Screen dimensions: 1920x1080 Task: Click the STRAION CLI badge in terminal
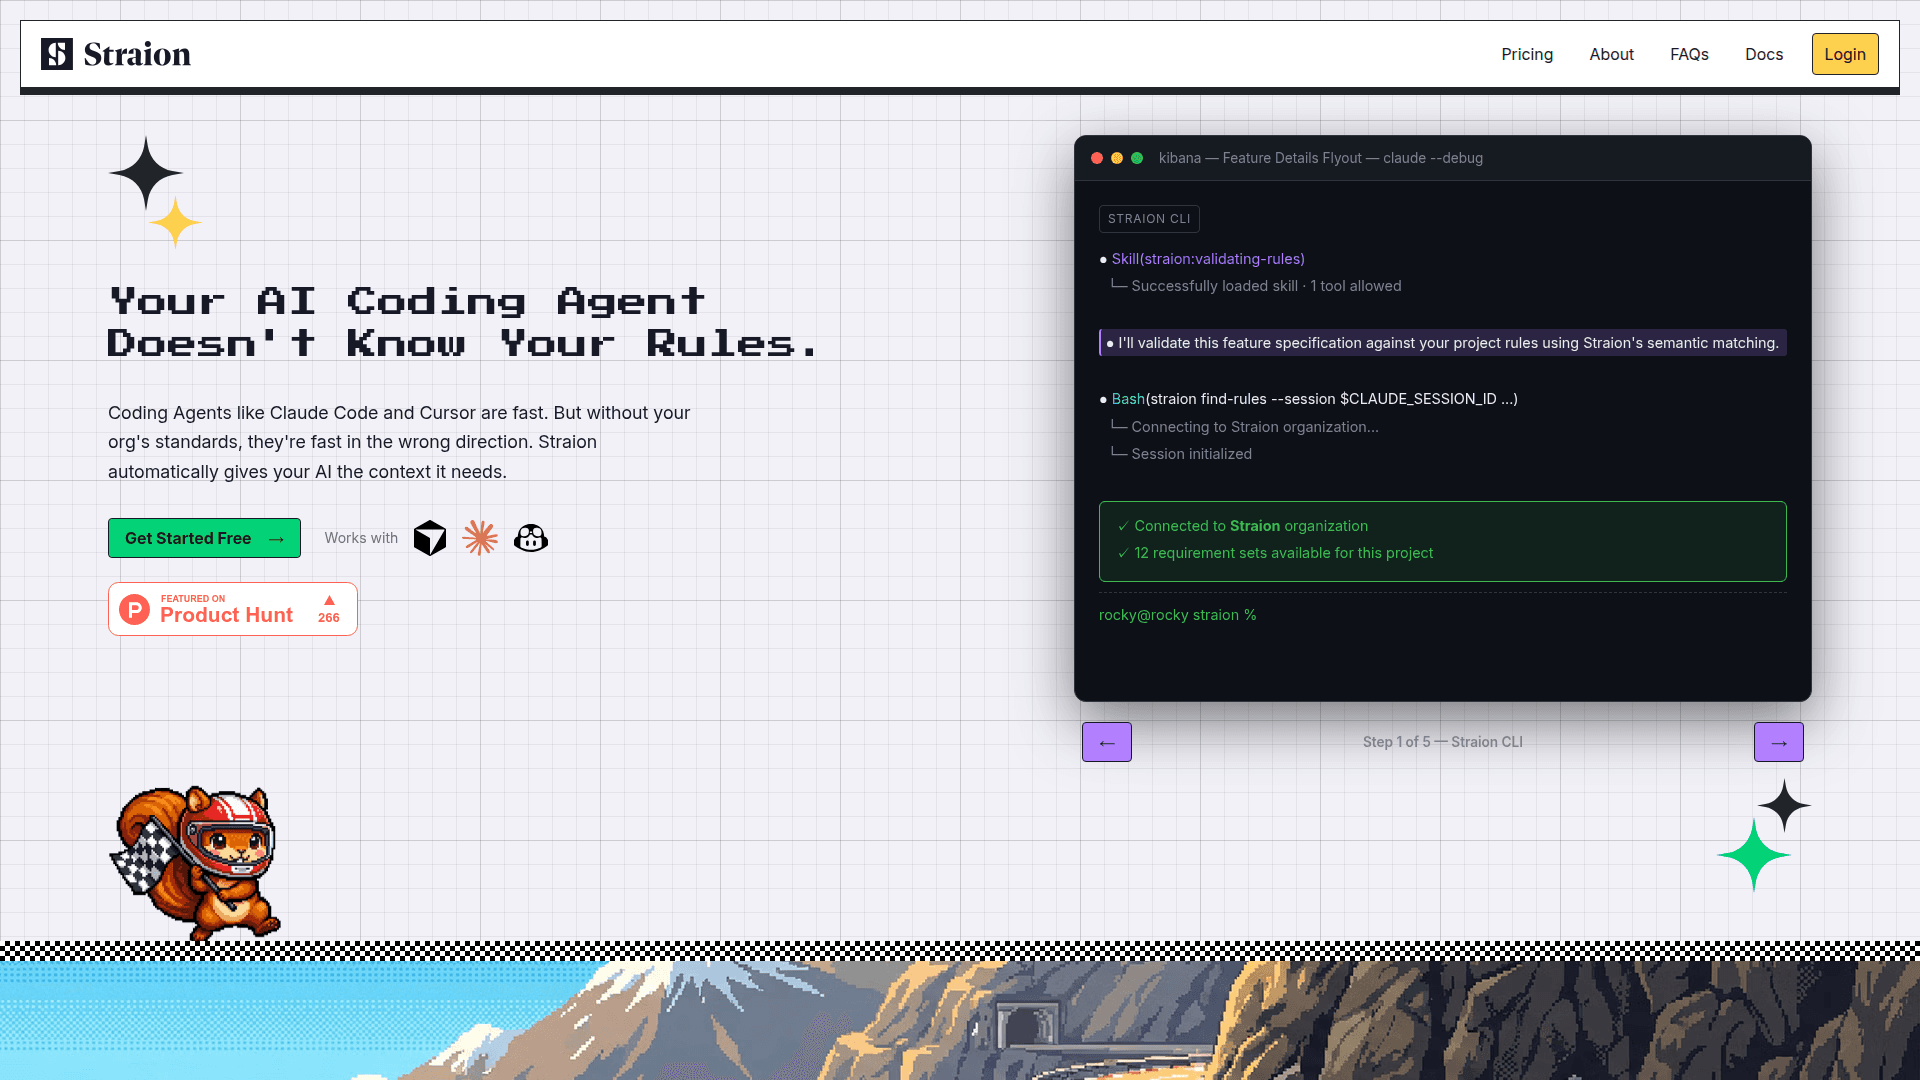pos(1149,219)
